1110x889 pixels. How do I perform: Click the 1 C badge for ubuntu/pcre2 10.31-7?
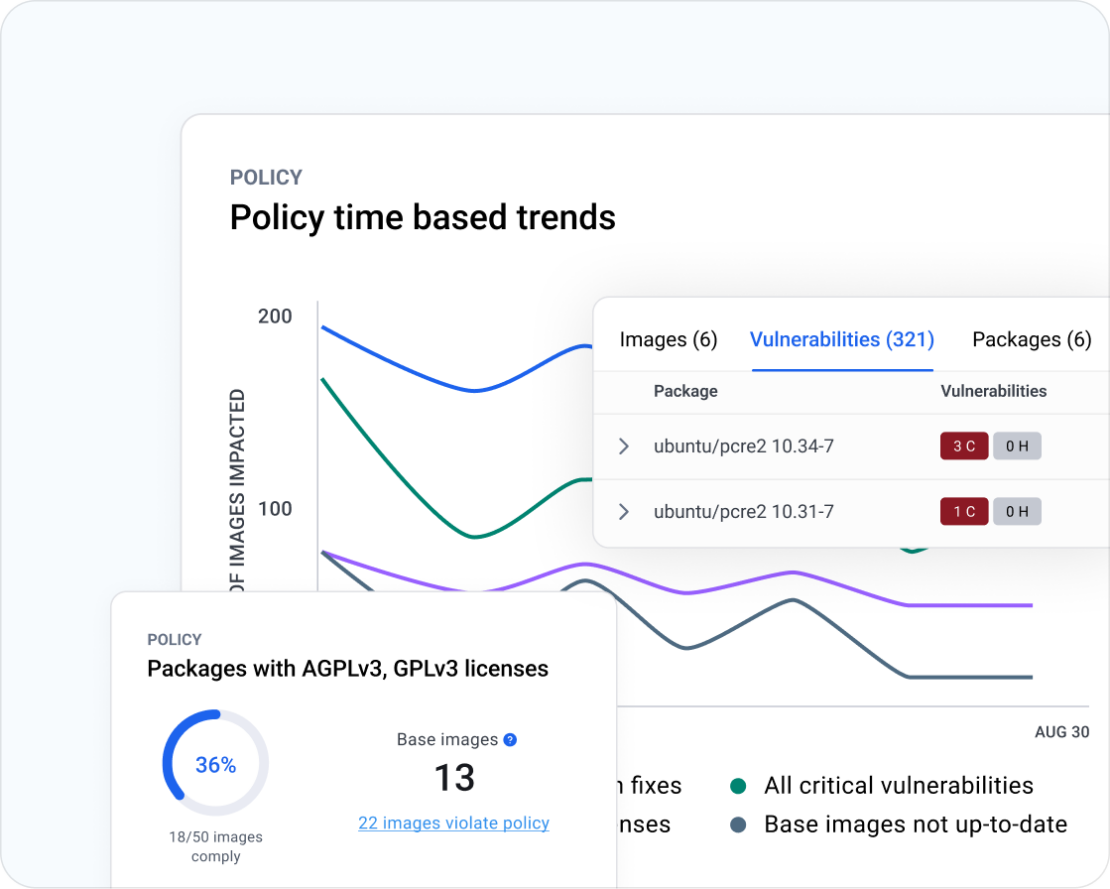[x=963, y=511]
